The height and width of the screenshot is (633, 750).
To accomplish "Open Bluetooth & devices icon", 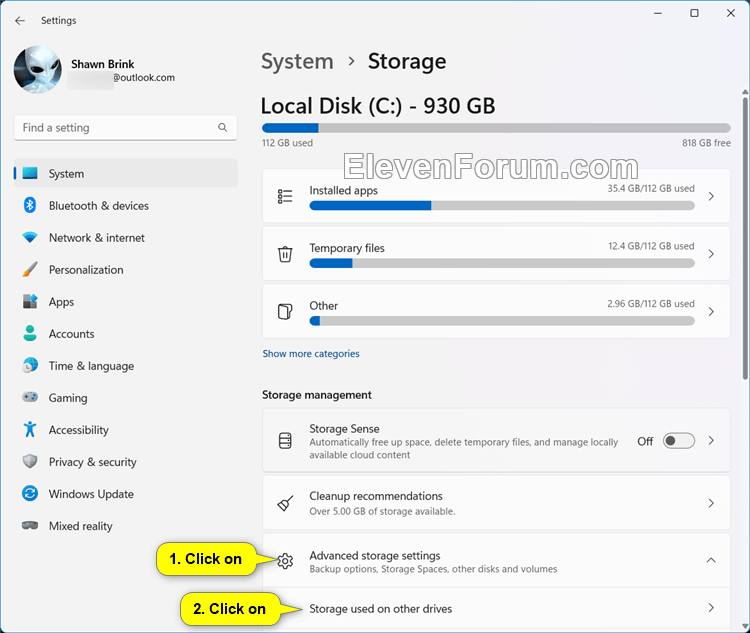I will [30, 205].
